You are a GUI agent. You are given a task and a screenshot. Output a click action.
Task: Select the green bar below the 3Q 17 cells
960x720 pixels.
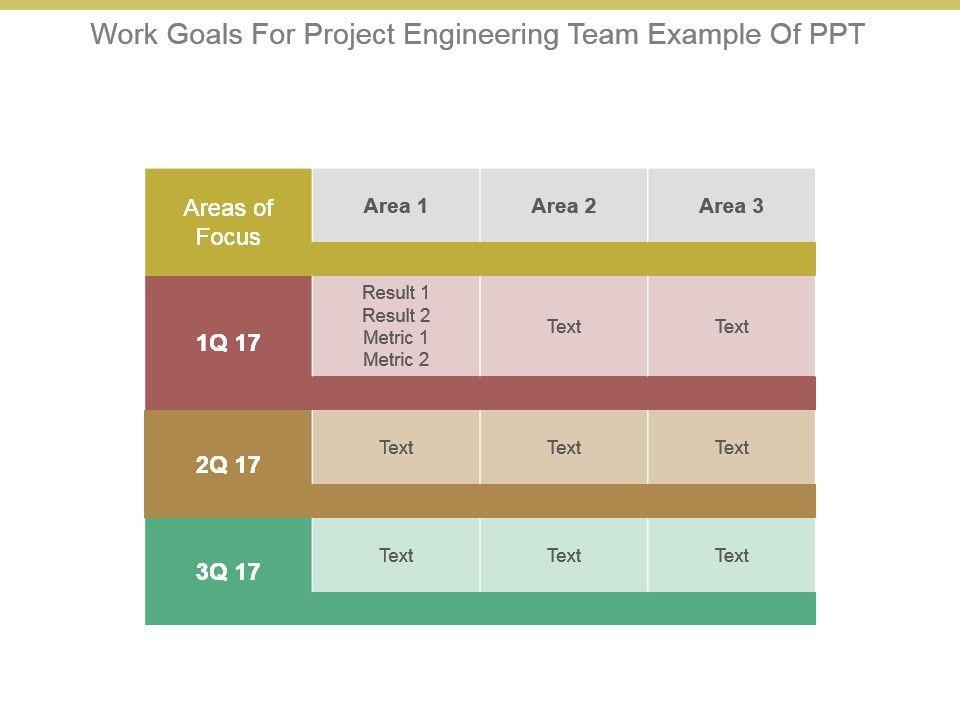coord(564,608)
